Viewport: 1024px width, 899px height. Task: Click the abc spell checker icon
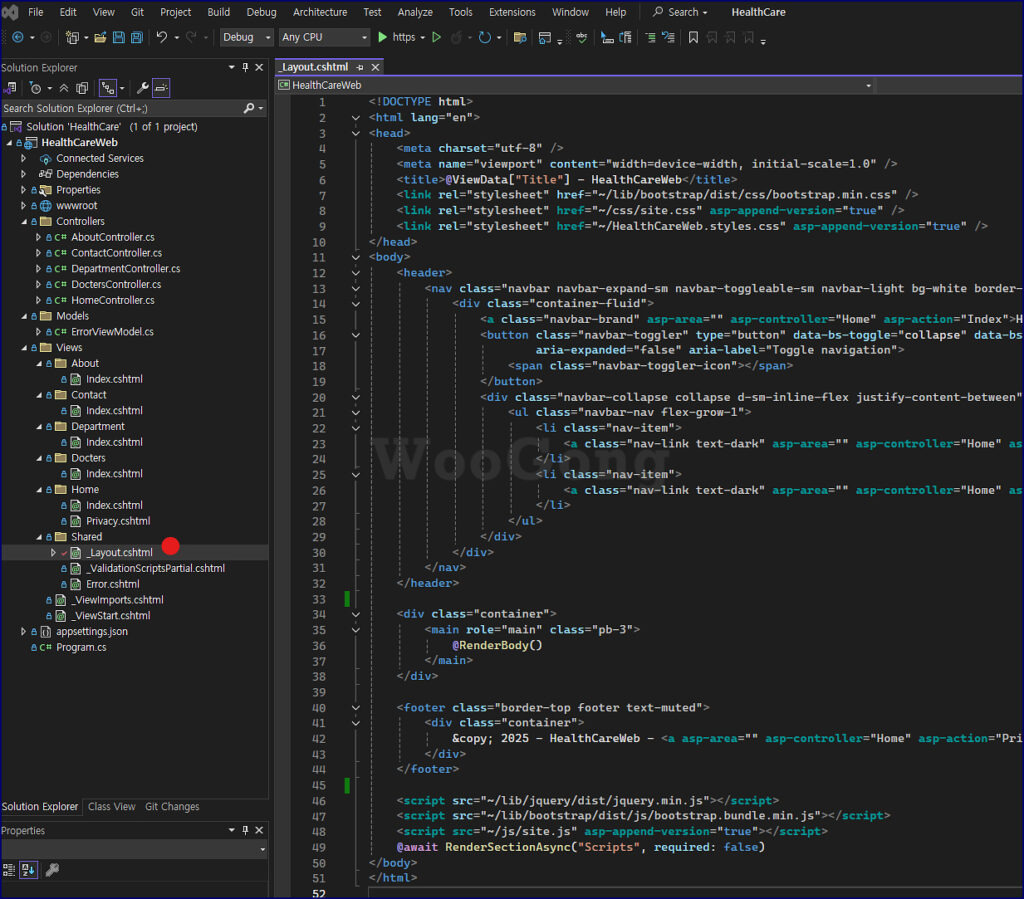pos(581,37)
